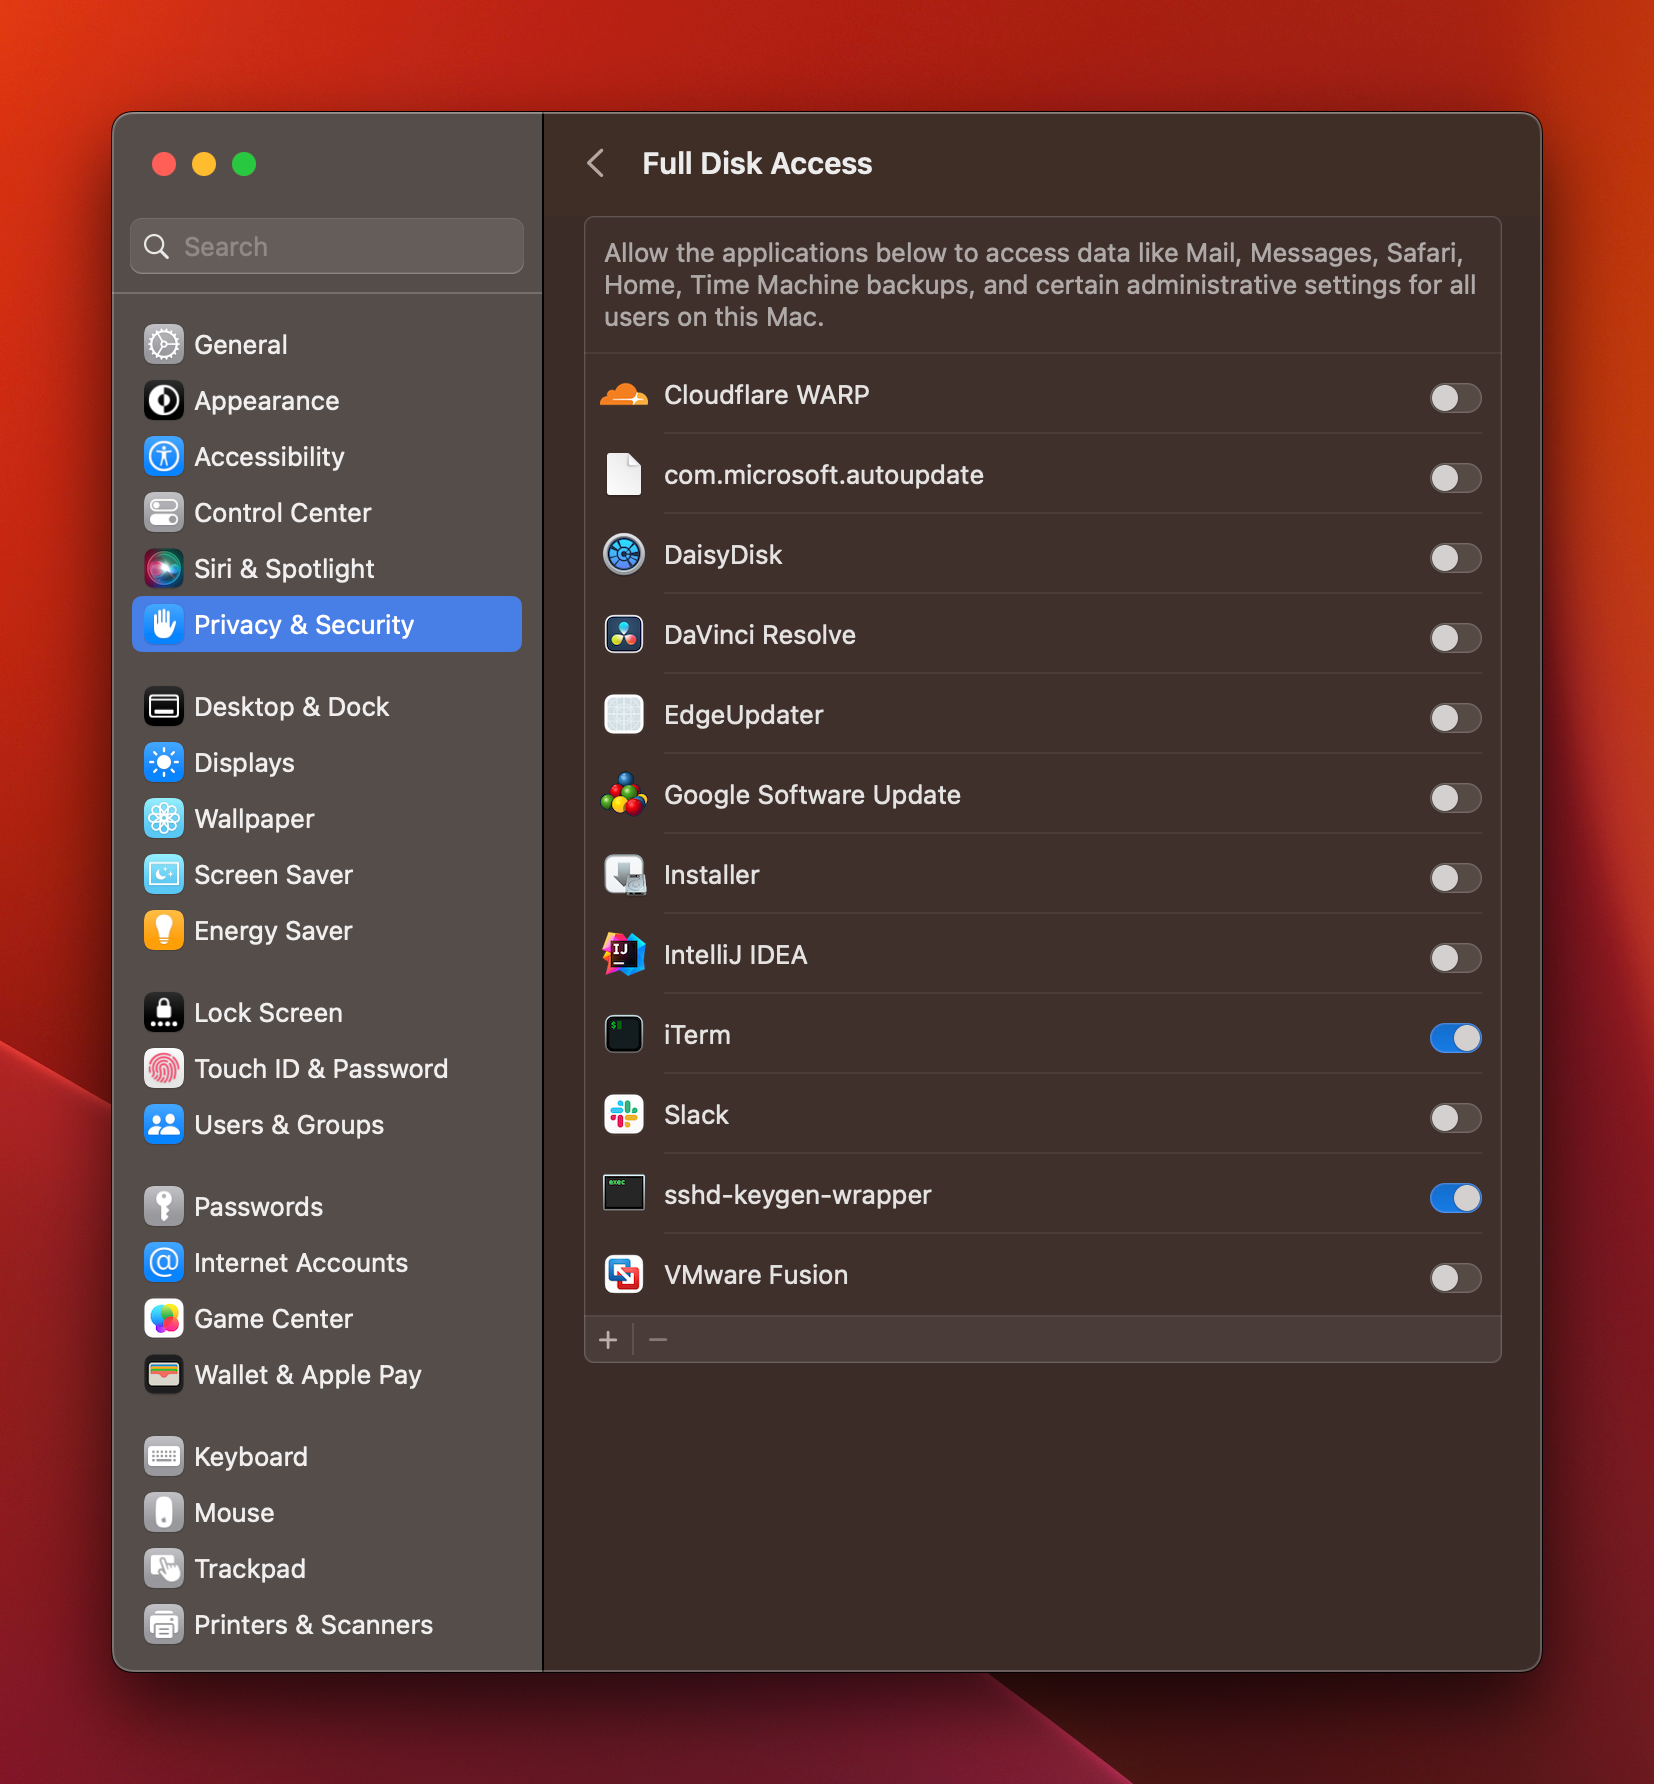Click the IntelliJ IDEA icon
The image size is (1654, 1784).
(624, 954)
